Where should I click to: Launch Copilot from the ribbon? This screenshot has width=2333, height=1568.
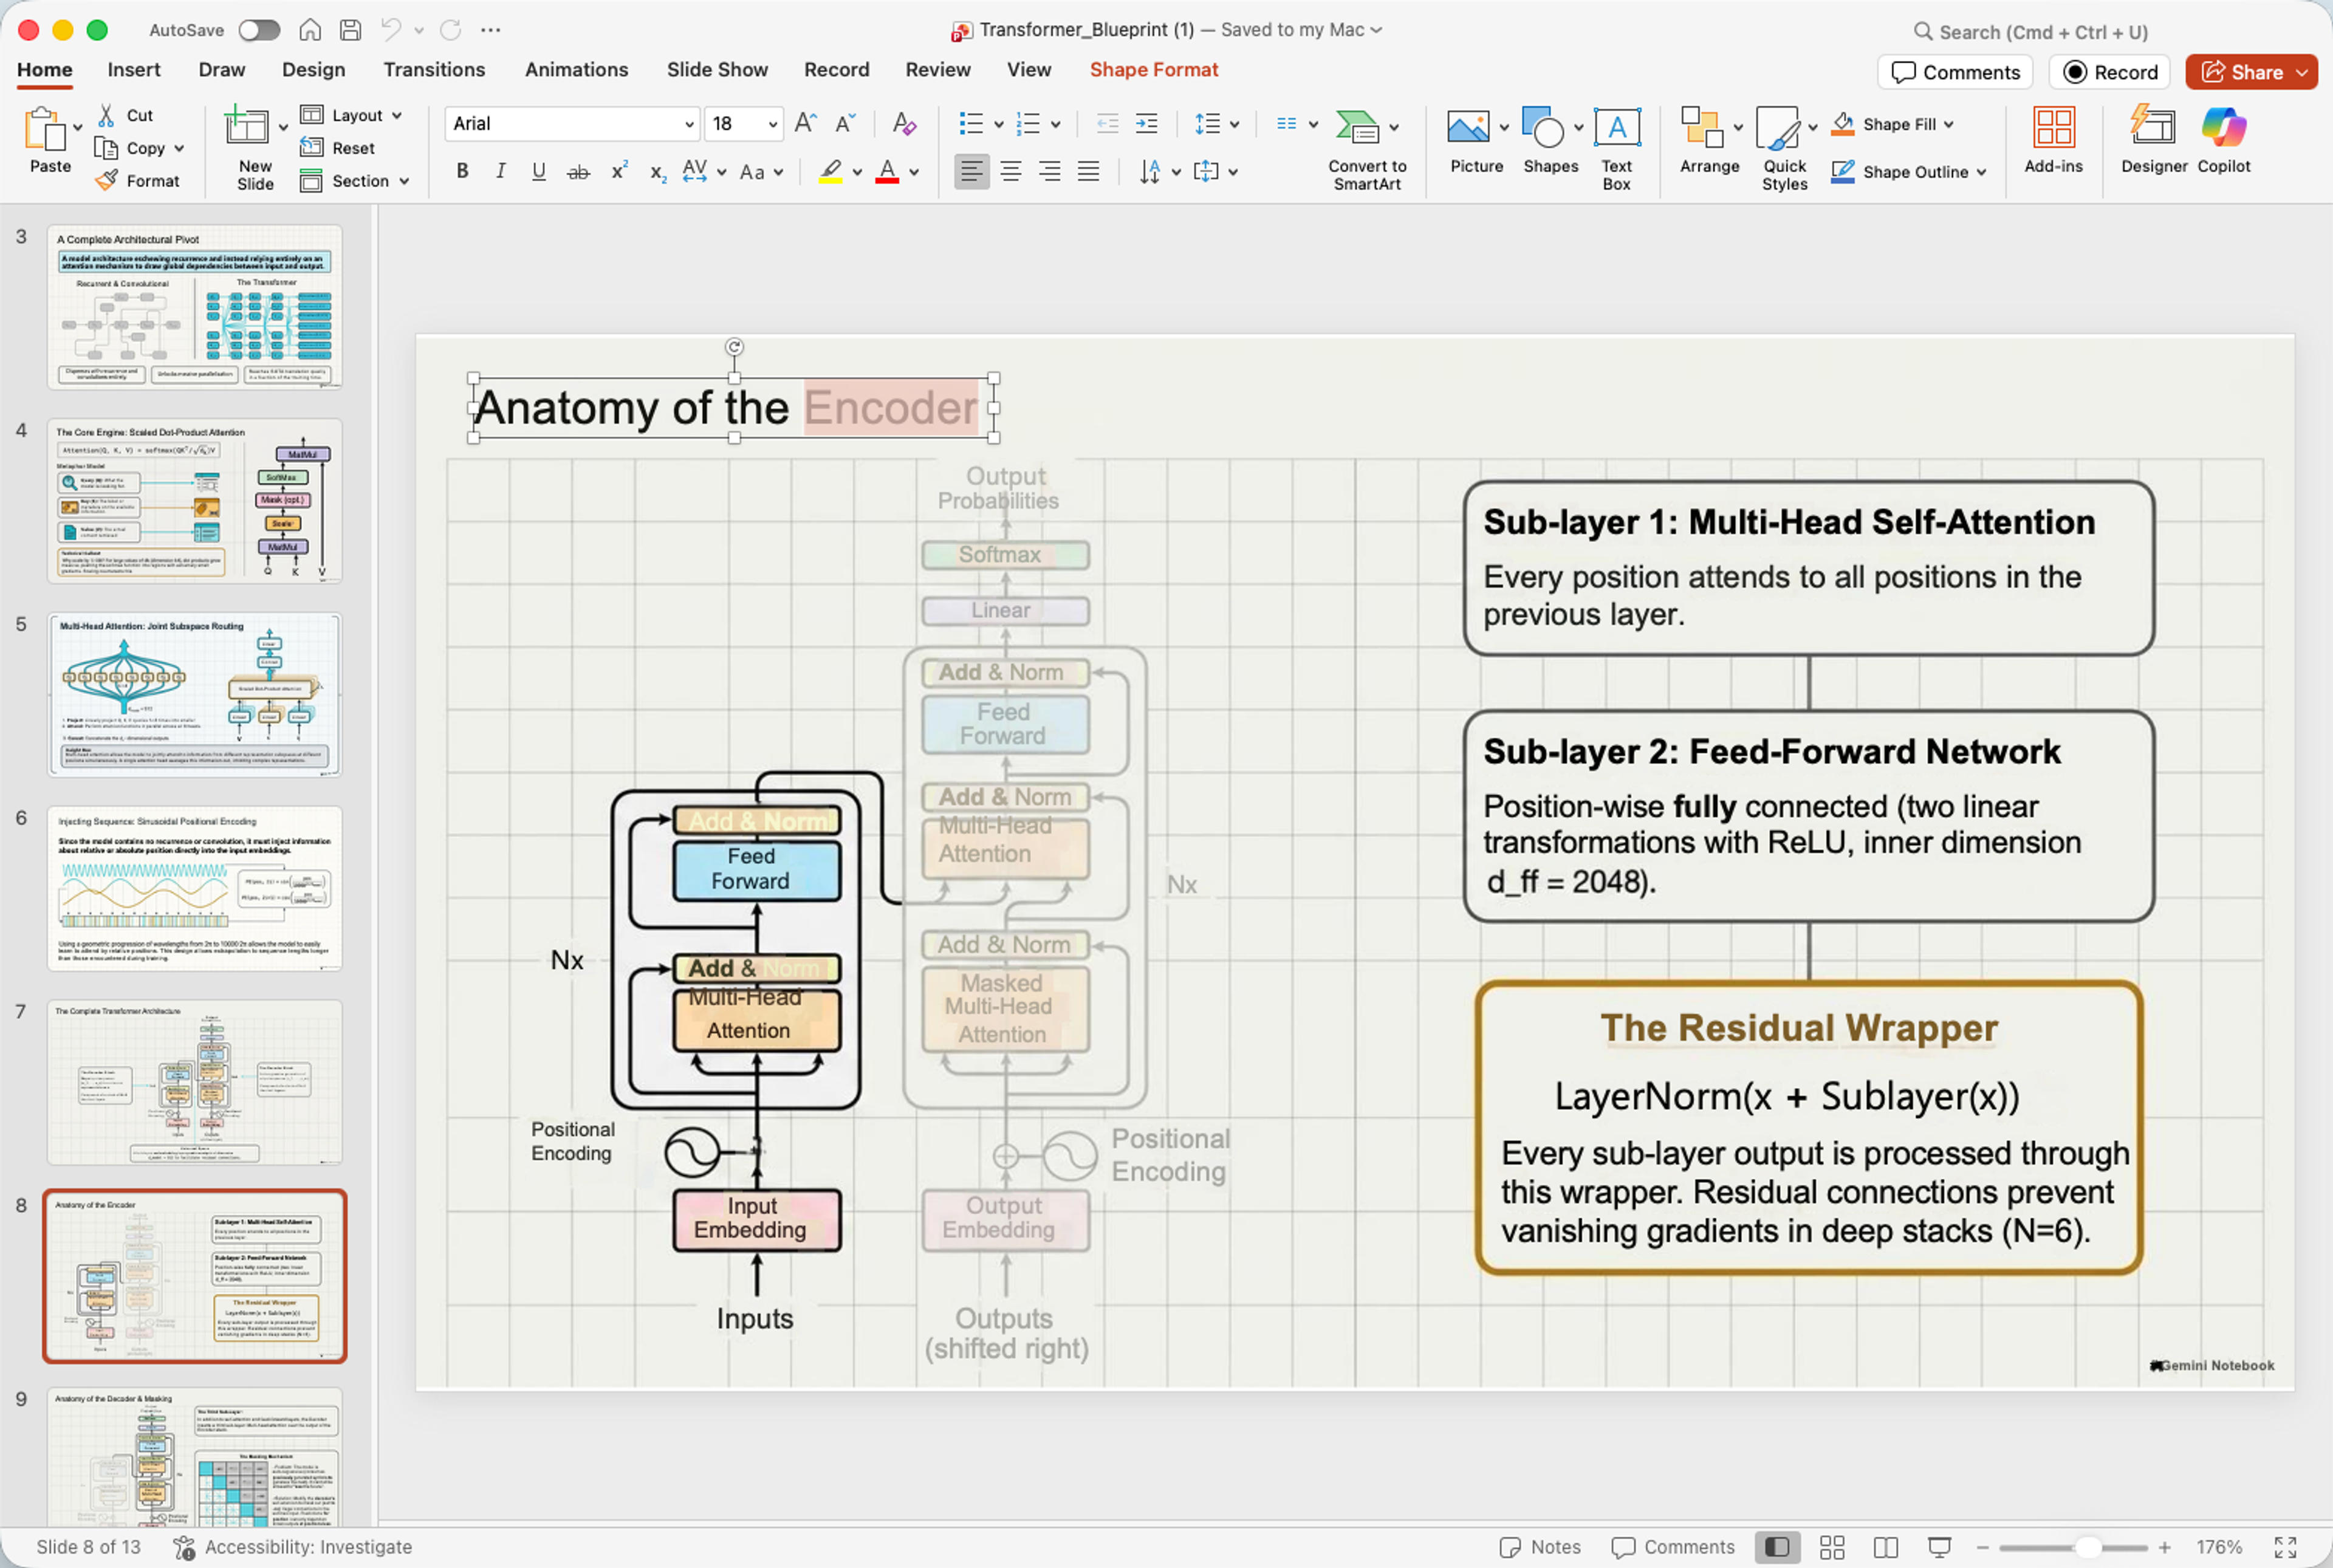coord(2224,140)
